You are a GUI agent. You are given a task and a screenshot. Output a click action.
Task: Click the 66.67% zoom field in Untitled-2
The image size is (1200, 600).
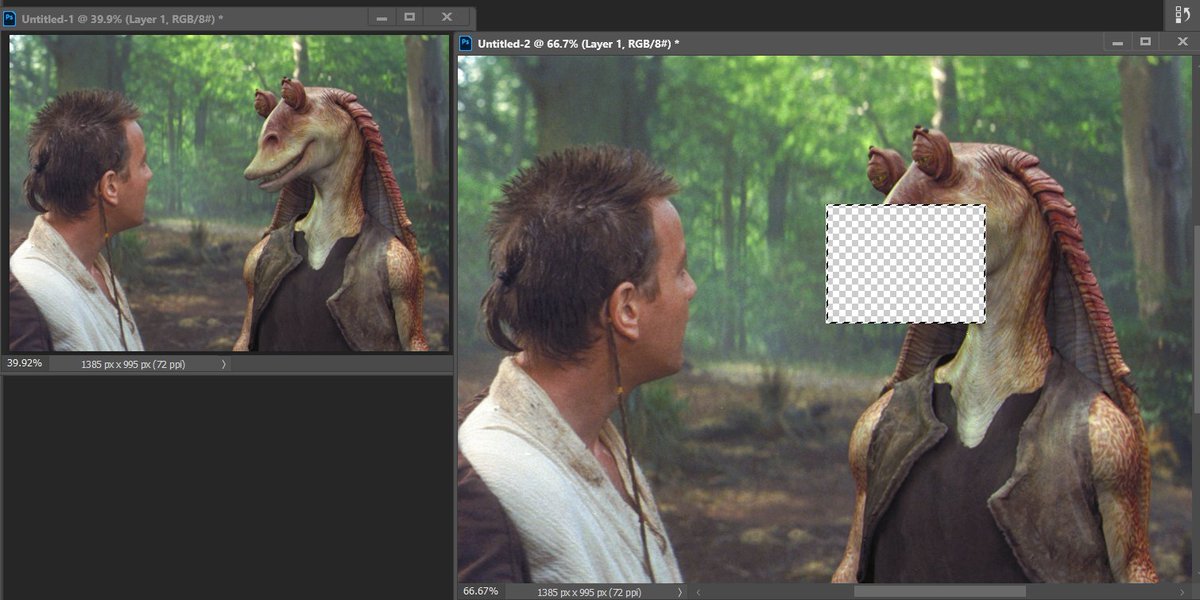point(481,591)
